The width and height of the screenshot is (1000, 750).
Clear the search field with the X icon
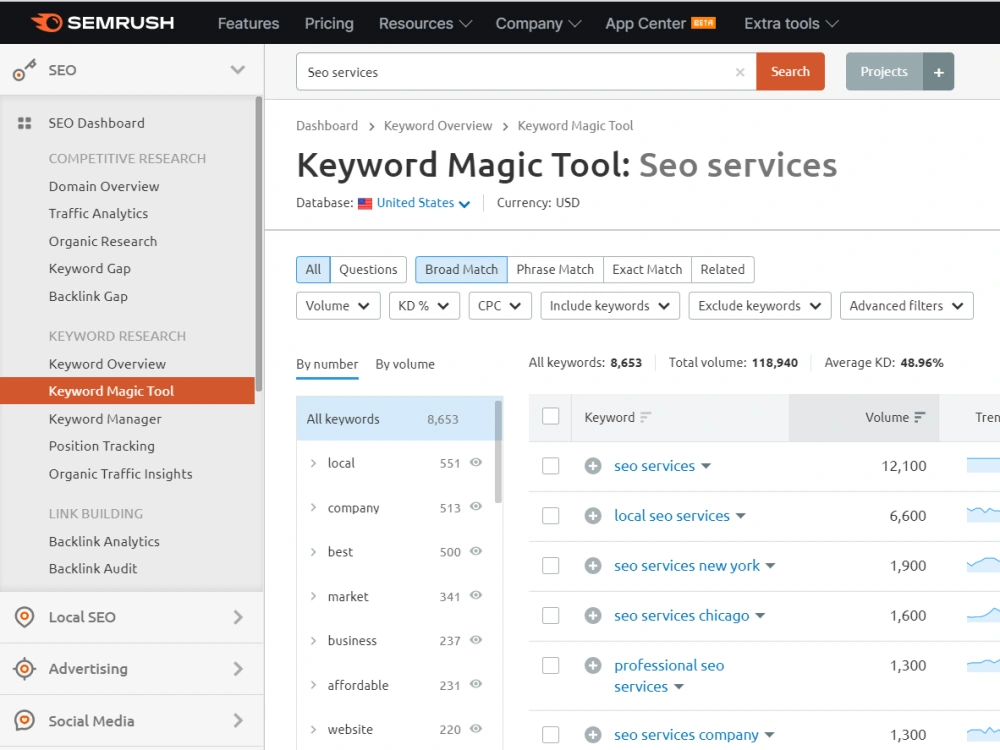(740, 72)
